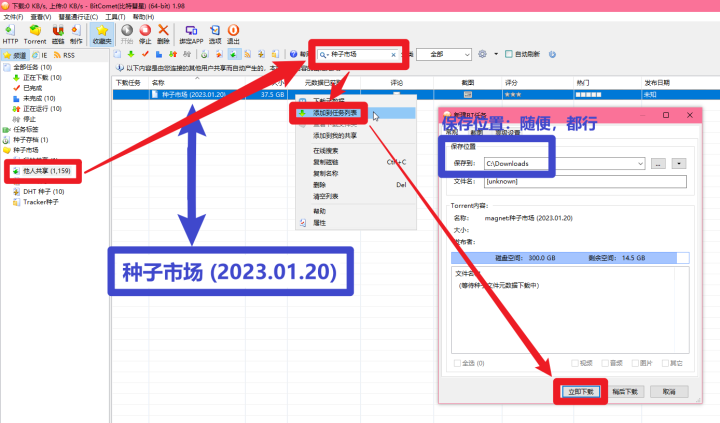The height and width of the screenshot is (423, 720).
Task: Toggle the other (其它) file type checkbox
Action: pyautogui.click(x=665, y=363)
